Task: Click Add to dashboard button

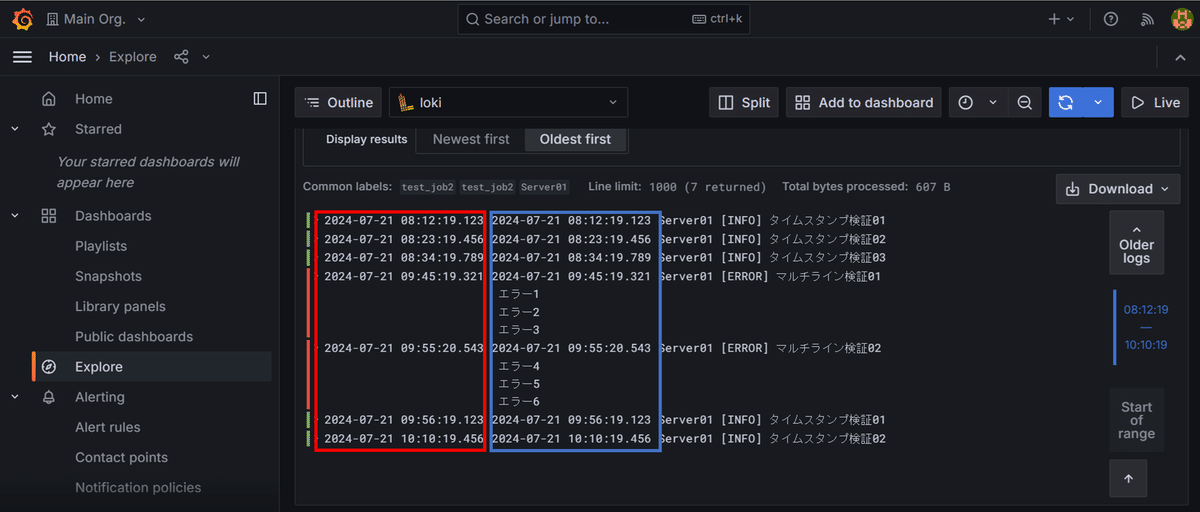Action: tap(864, 102)
